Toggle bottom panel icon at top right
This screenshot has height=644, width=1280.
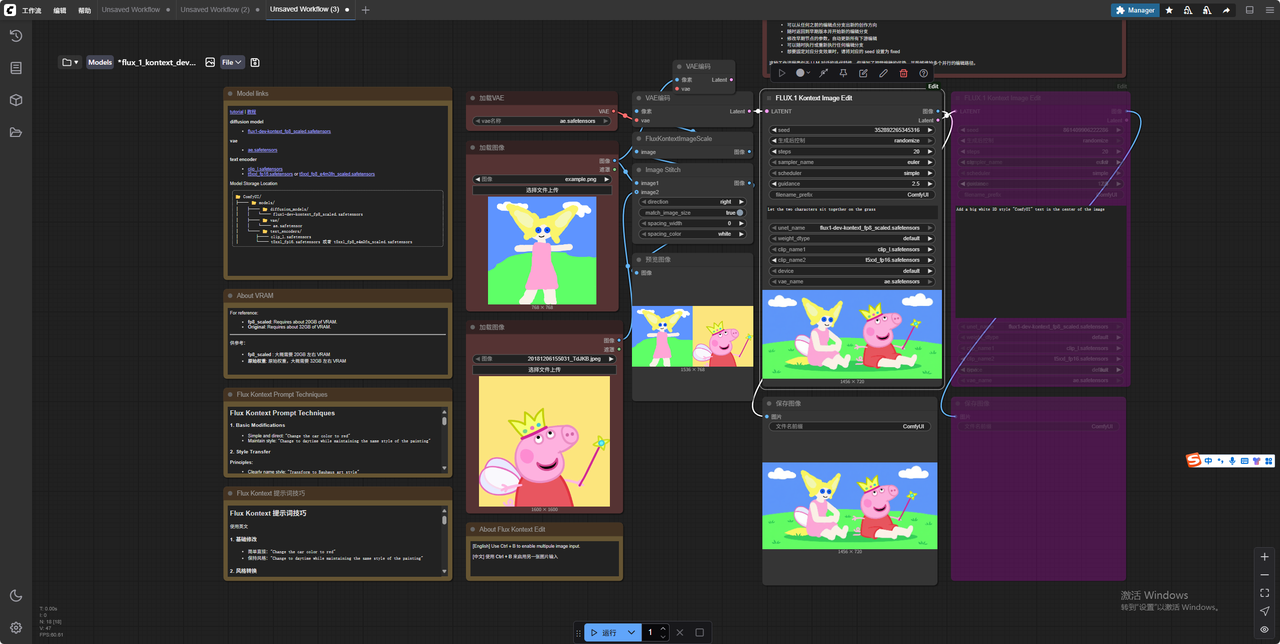pos(1249,10)
